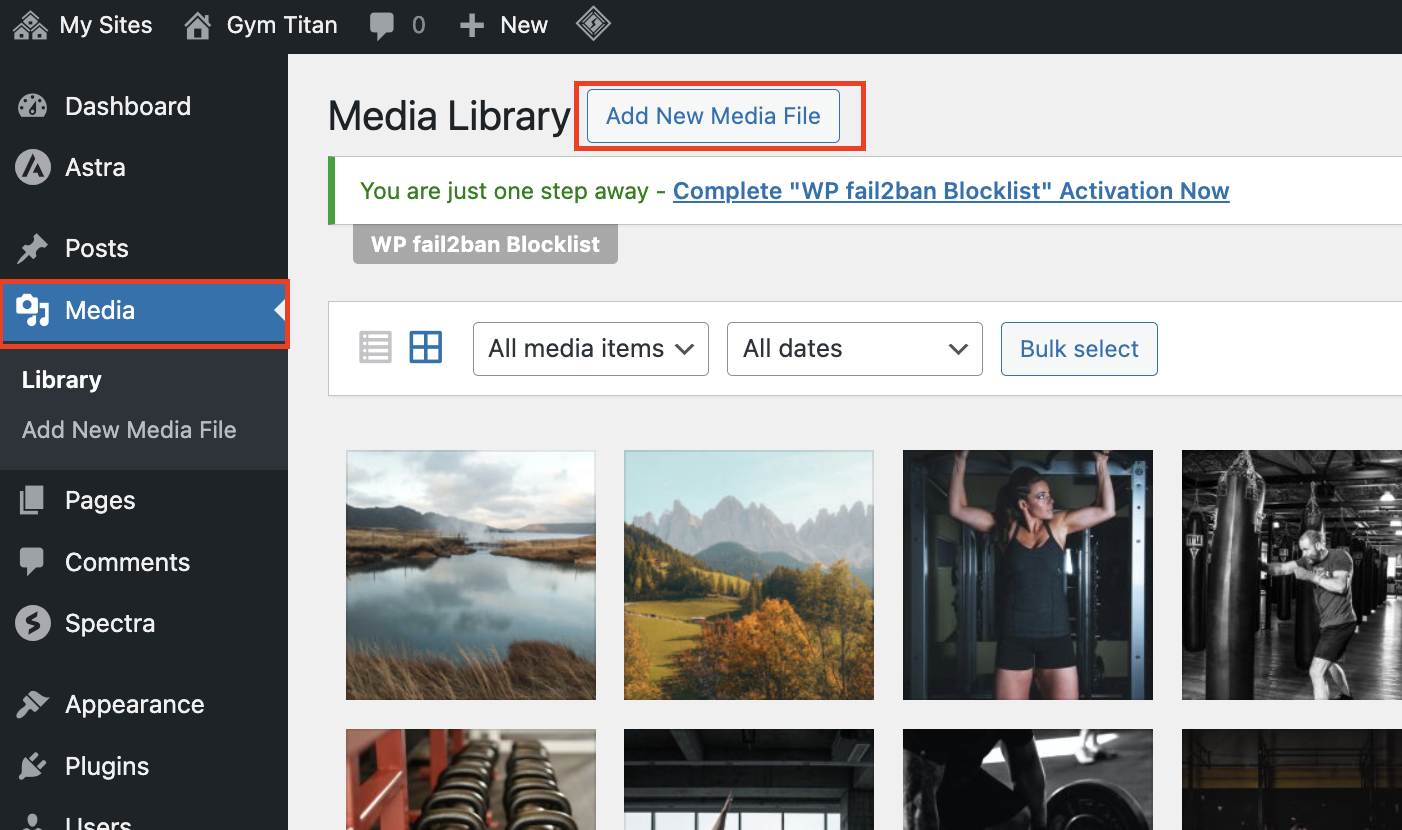
Task: Select the barbell weight plate thumbnail
Action: [1028, 779]
